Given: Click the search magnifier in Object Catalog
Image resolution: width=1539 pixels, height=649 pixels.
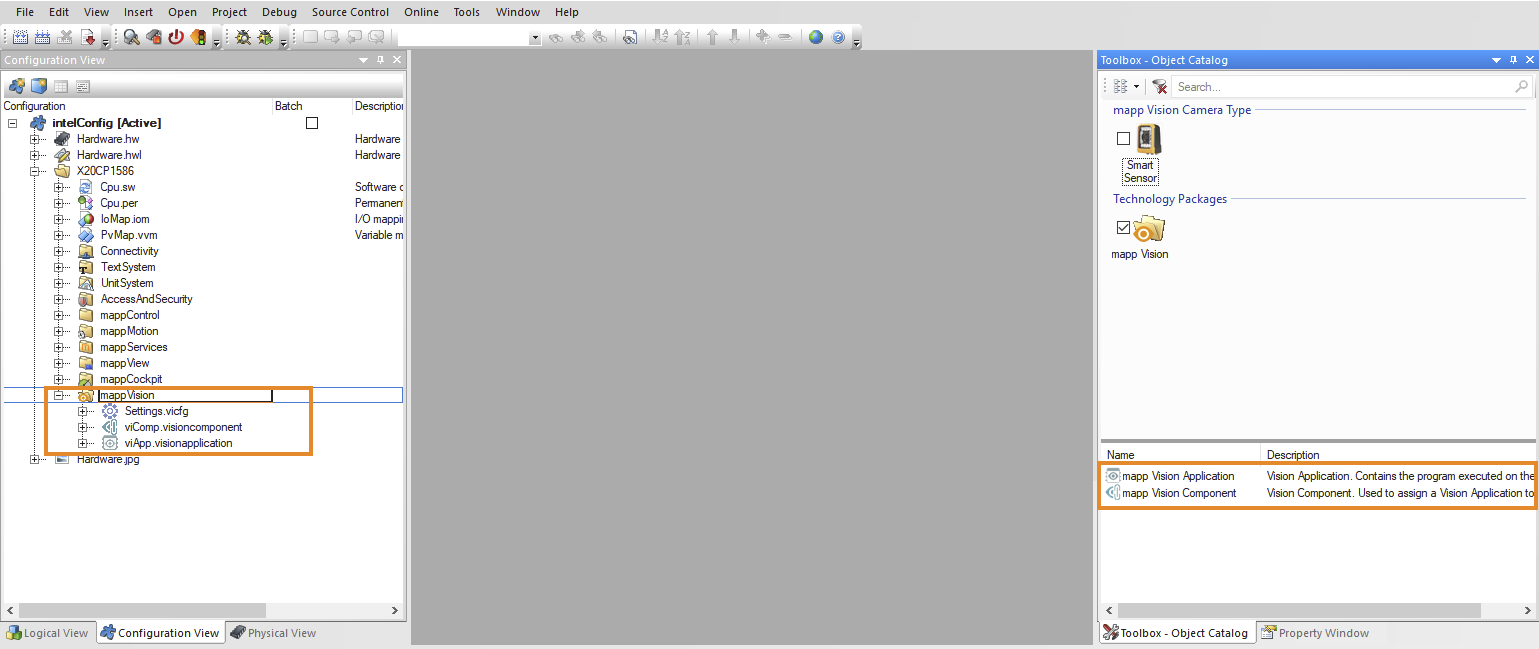Looking at the screenshot, I should [x=1522, y=87].
